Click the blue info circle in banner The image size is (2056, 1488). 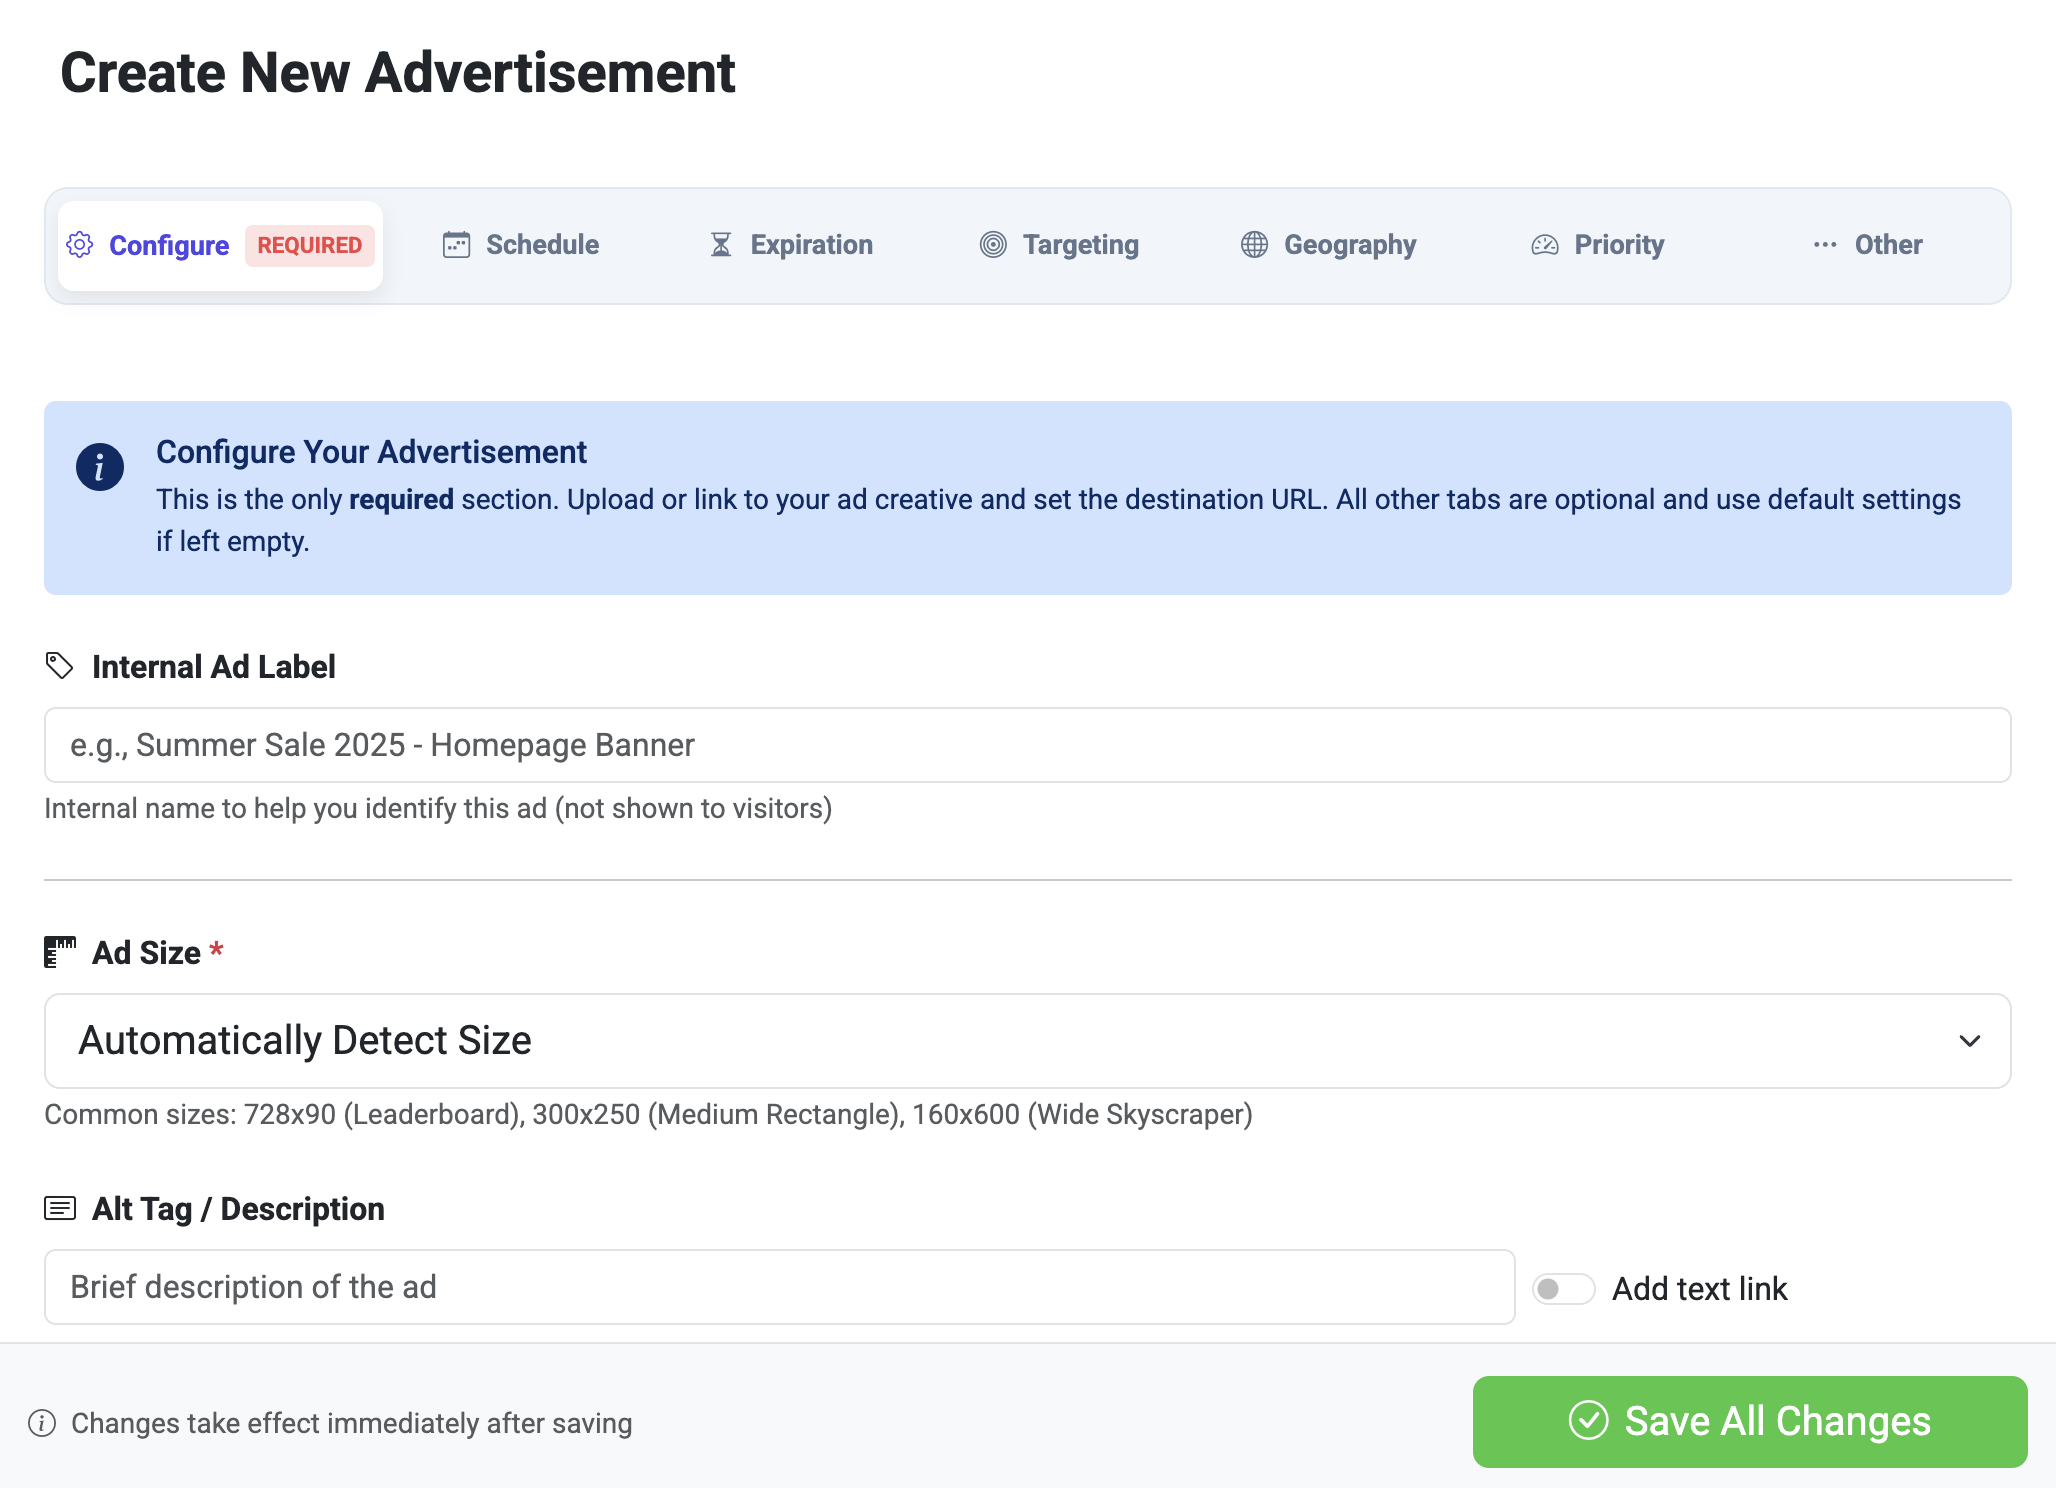[100, 467]
